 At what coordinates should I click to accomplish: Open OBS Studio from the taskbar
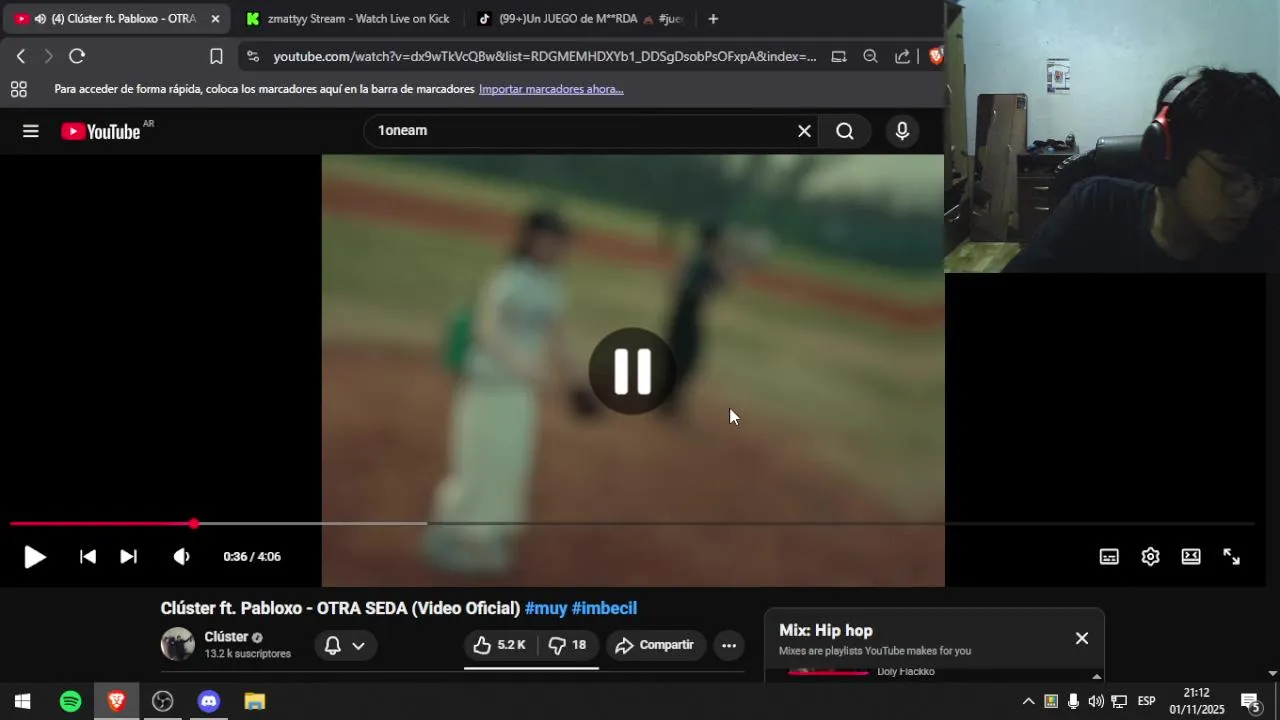[163, 701]
